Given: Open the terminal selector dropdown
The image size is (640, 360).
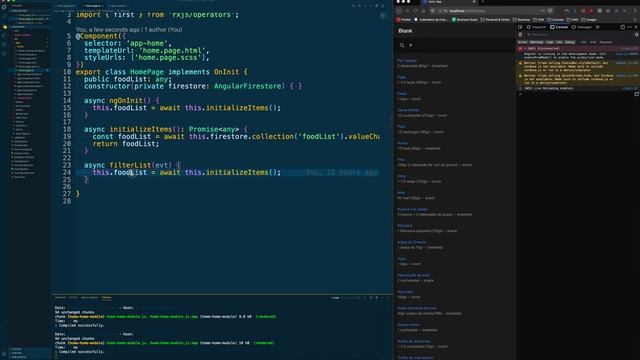Looking at the screenshot, I should [x=345, y=298].
